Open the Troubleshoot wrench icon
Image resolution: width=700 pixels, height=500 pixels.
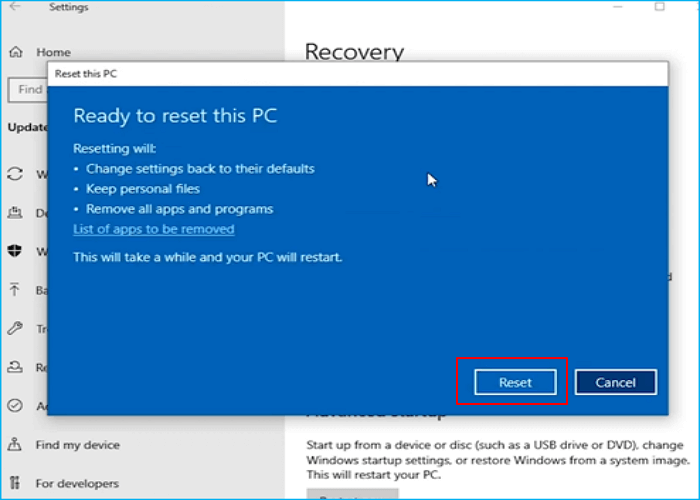click(16, 328)
